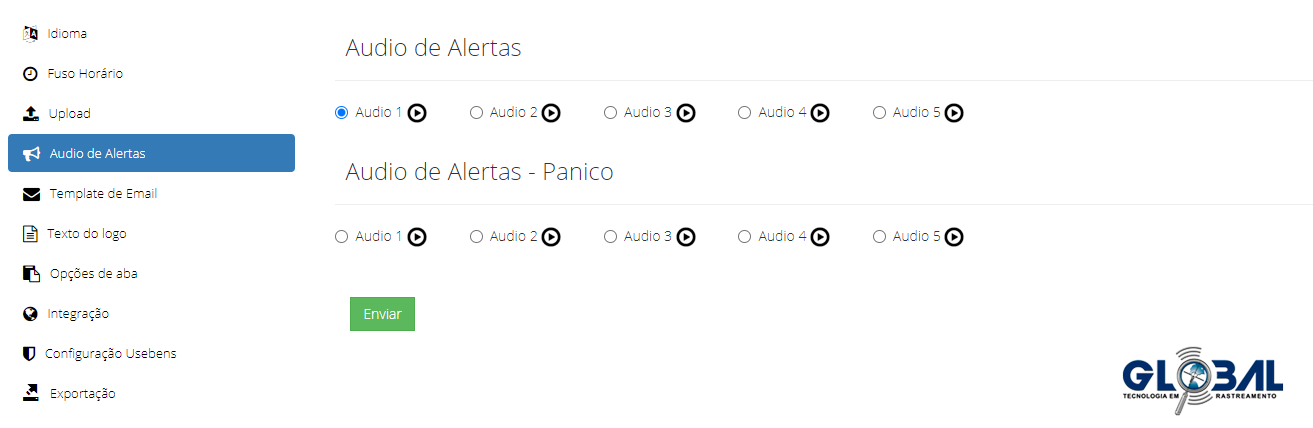Viewport: 1313px width, 428px height.
Task: Go to Configuração Usebens settings
Action: [x=110, y=354]
